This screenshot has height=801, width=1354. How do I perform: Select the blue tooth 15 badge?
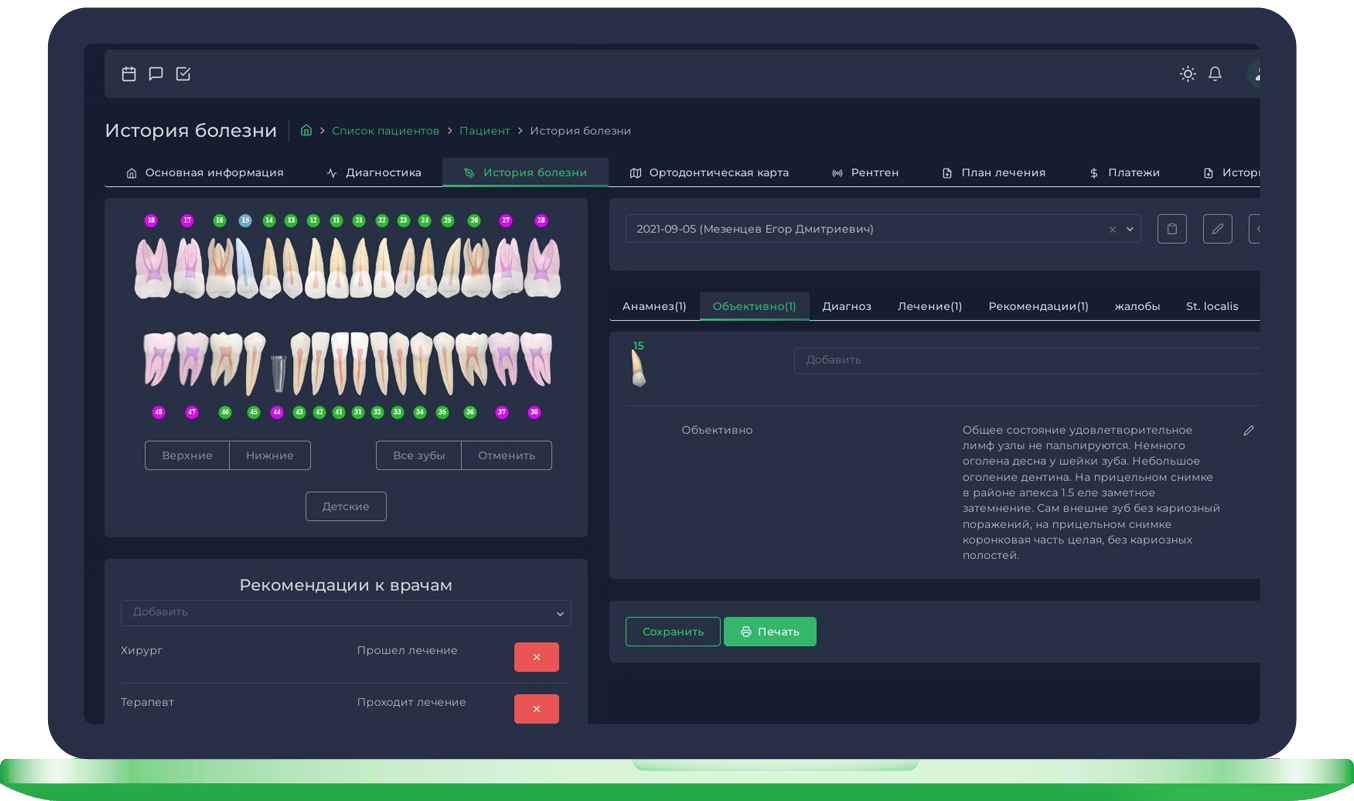point(245,220)
